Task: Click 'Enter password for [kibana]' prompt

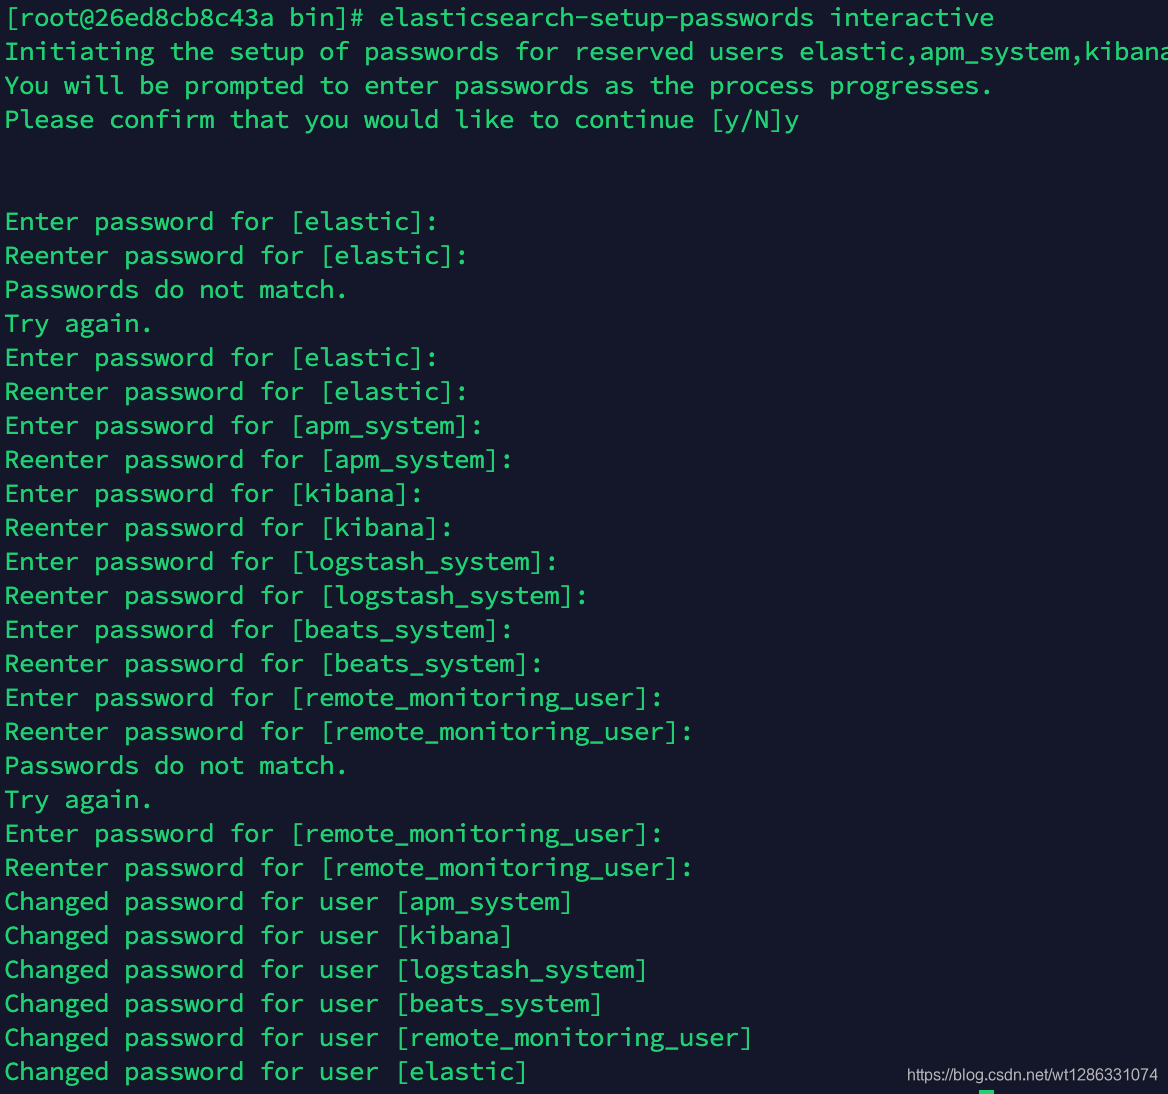Action: tap(214, 494)
